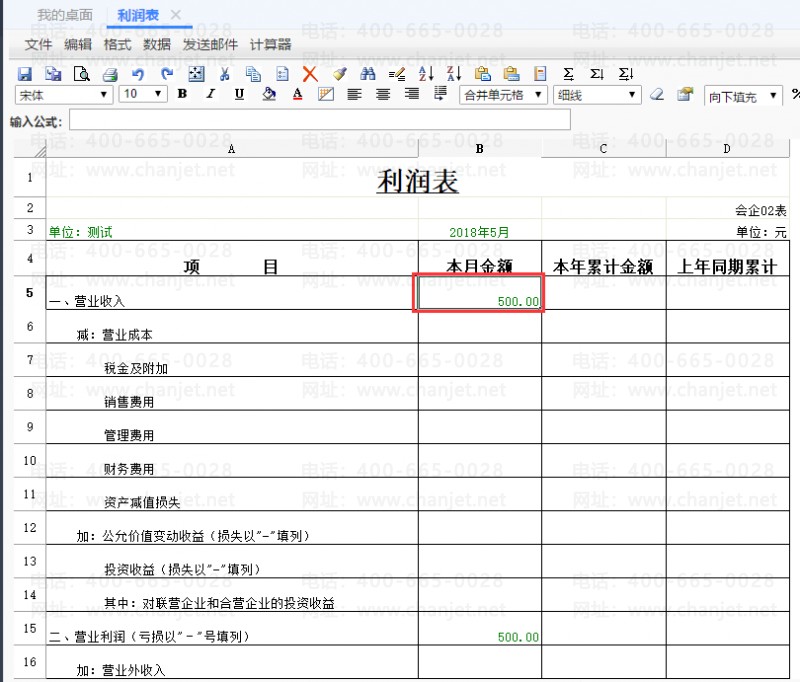Open the 编辑 menu
This screenshot has height=682, width=800.
78,44
